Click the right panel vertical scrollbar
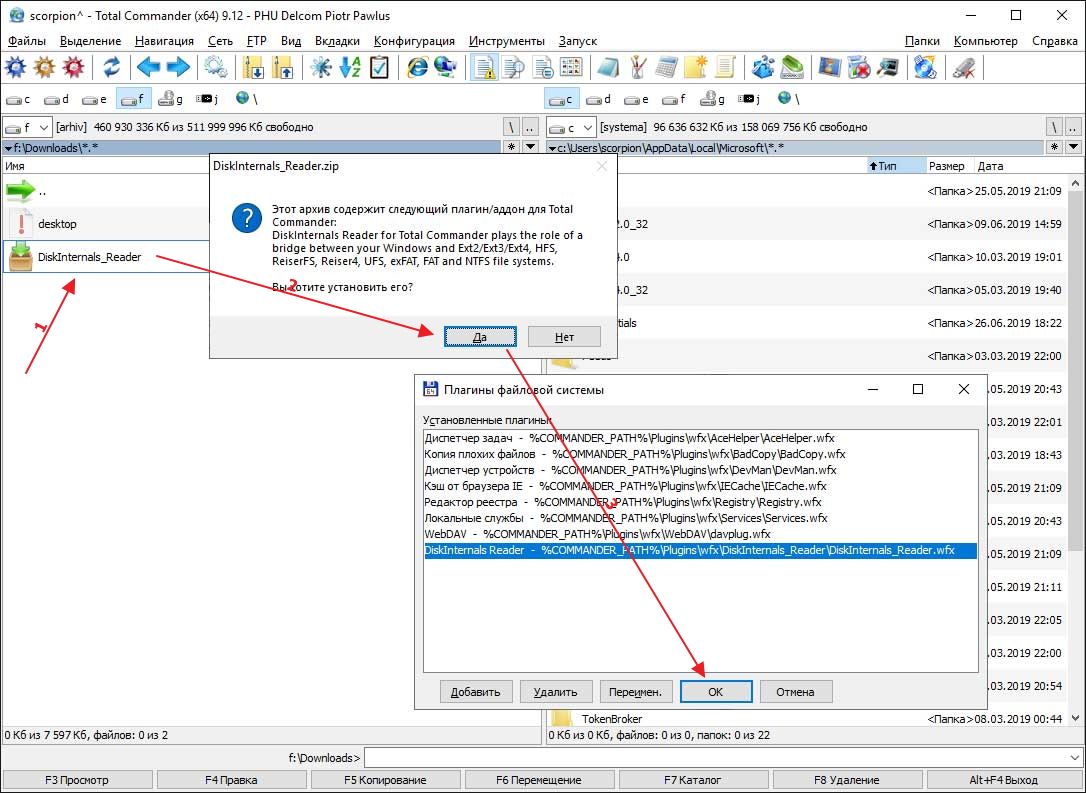This screenshot has height=793, width=1086. (x=1076, y=400)
